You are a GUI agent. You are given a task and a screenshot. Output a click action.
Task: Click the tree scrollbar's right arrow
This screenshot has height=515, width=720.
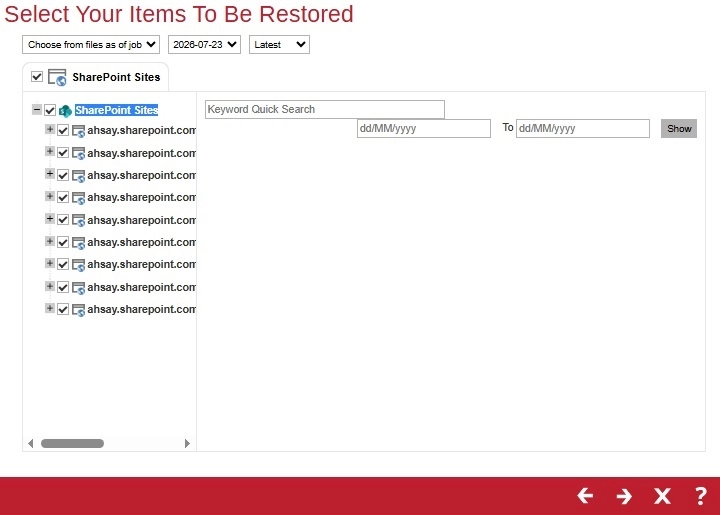(x=187, y=443)
